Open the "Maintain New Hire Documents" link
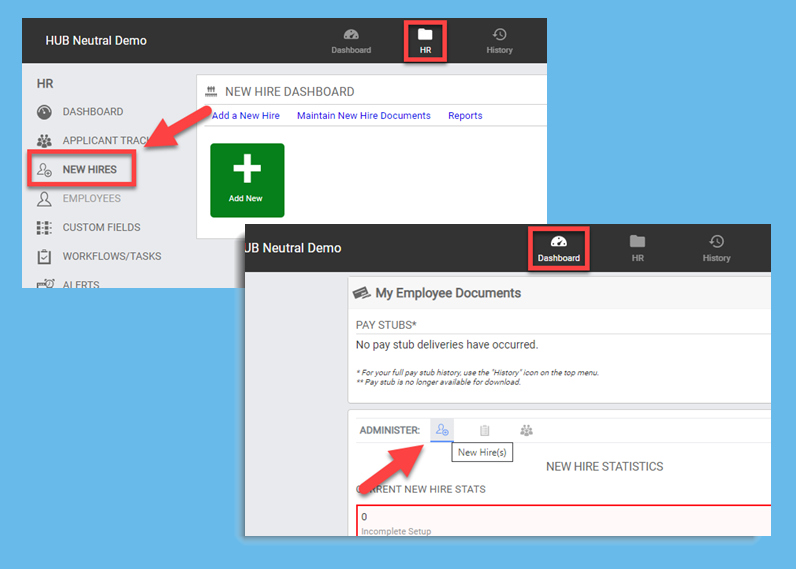 point(364,116)
